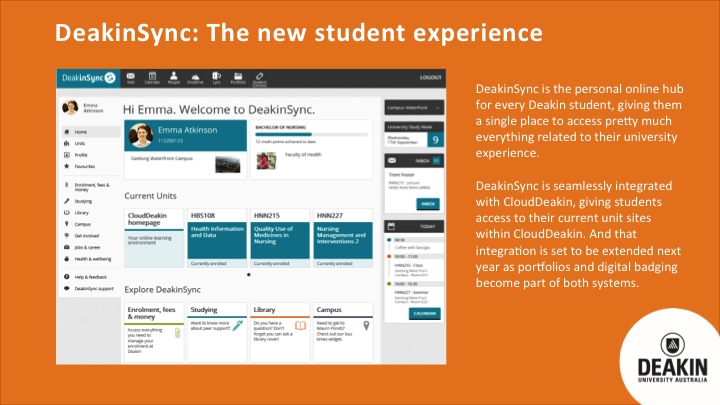This screenshot has height=405, width=720.
Task: Launch the Lync icon in top bar
Action: tap(216, 76)
